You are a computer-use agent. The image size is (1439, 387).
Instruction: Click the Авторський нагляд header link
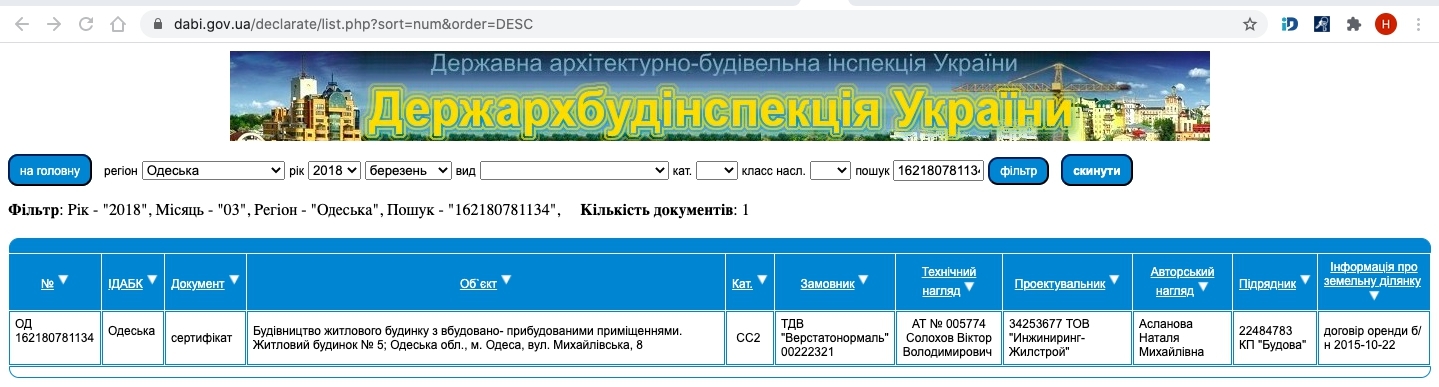coord(1182,281)
